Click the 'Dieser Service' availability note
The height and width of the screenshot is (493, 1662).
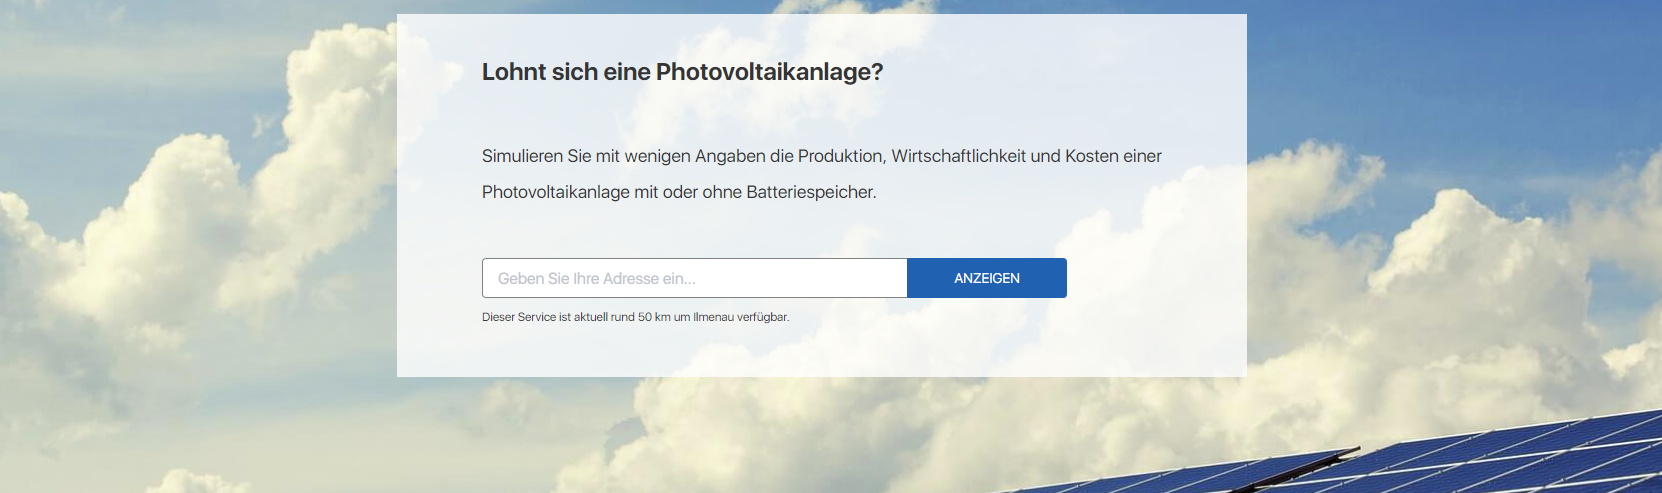point(518,317)
